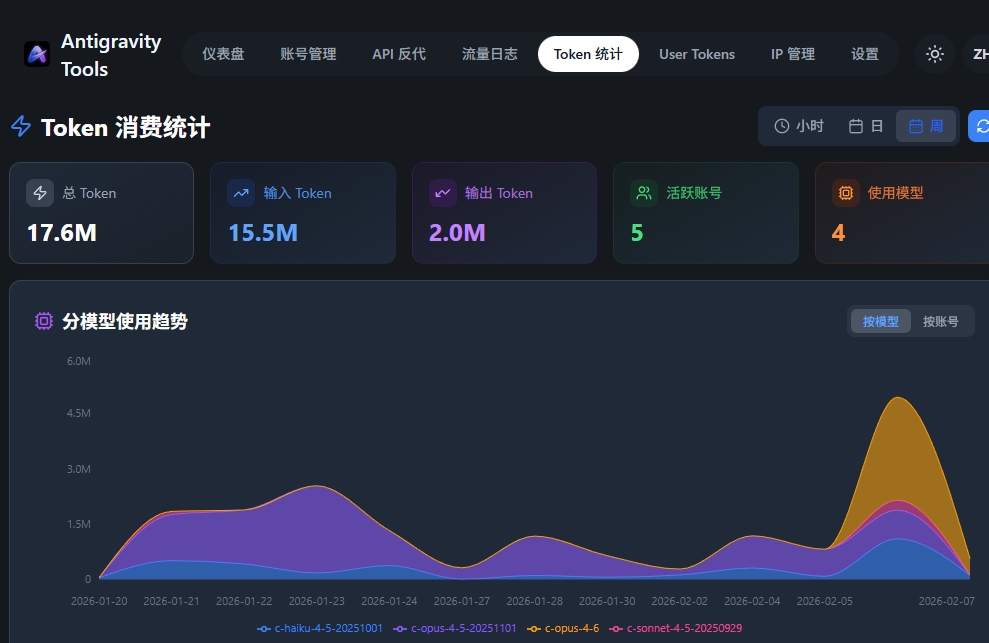This screenshot has width=989, height=643.
Task: Click the lightning icon on 总 Token card
Action: point(40,193)
